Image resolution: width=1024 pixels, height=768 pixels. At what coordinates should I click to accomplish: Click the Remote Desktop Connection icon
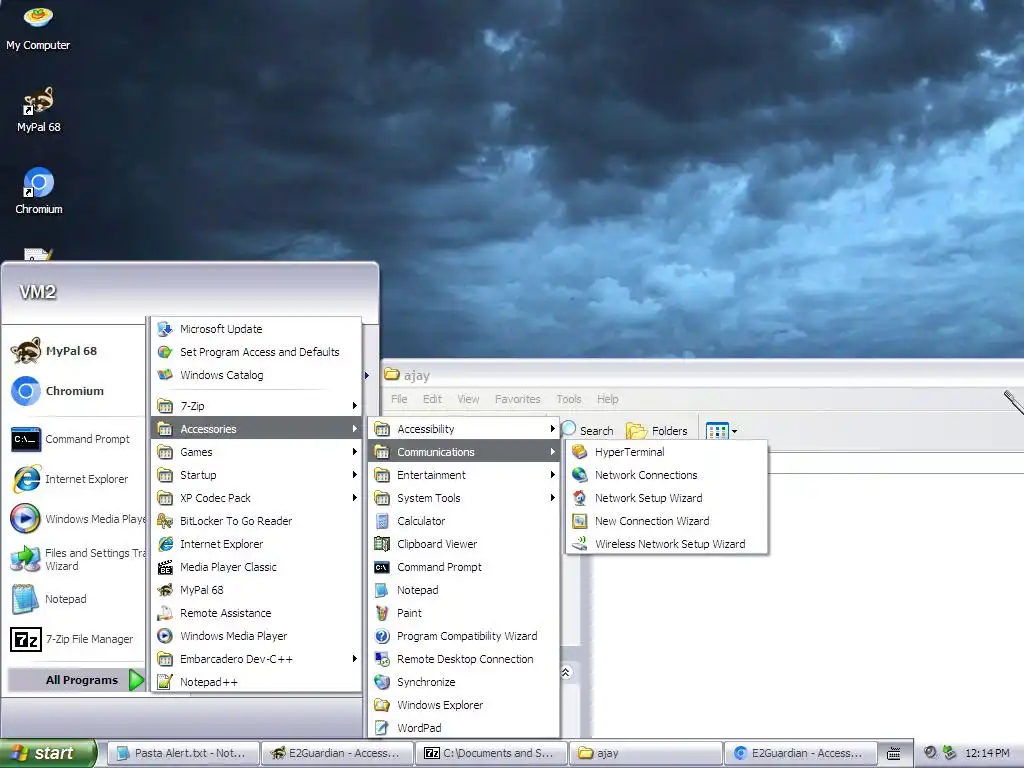click(x=382, y=659)
